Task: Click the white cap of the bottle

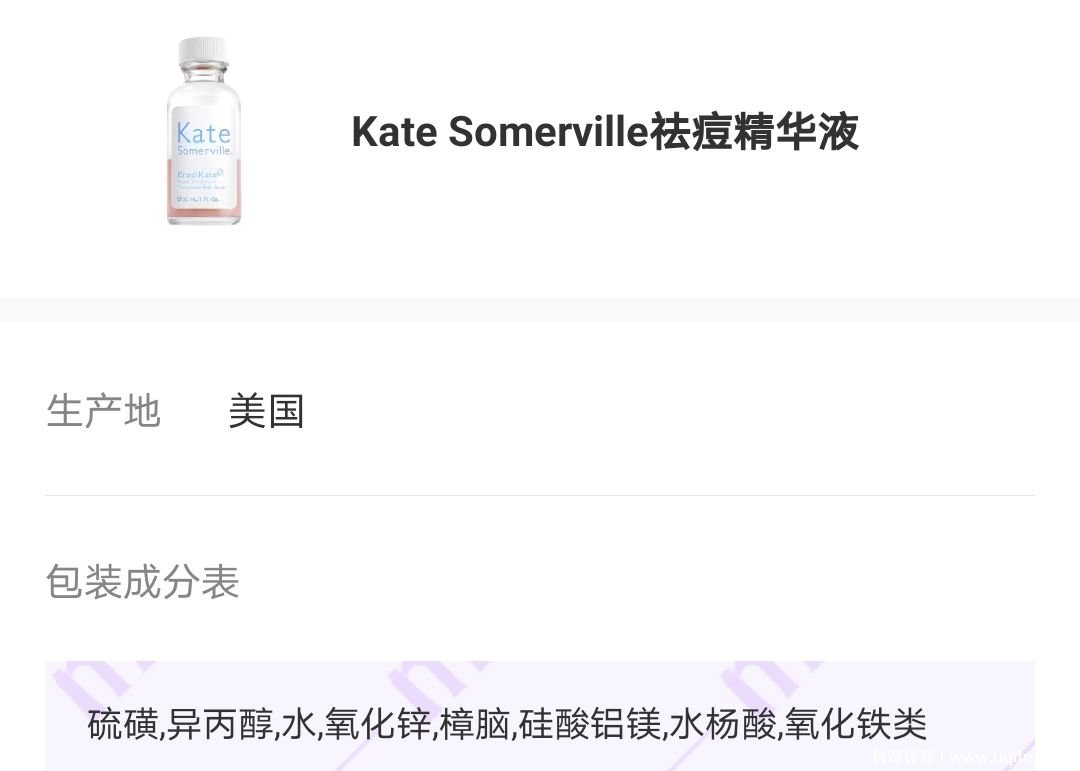Action: [x=203, y=52]
